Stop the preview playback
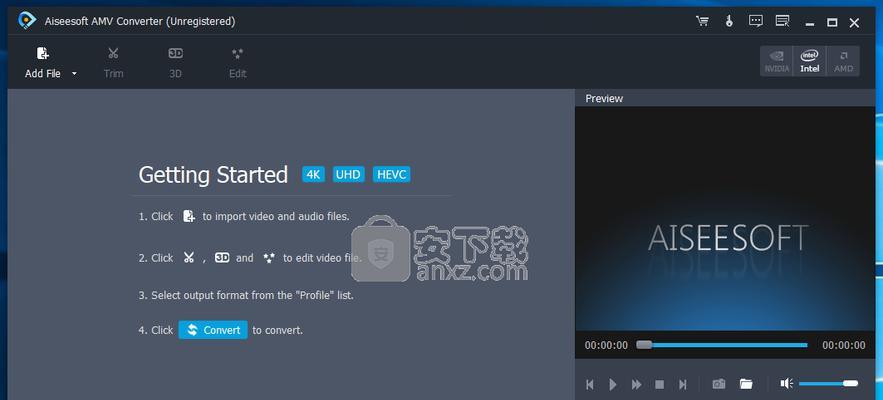The width and height of the screenshot is (883, 400). point(659,384)
